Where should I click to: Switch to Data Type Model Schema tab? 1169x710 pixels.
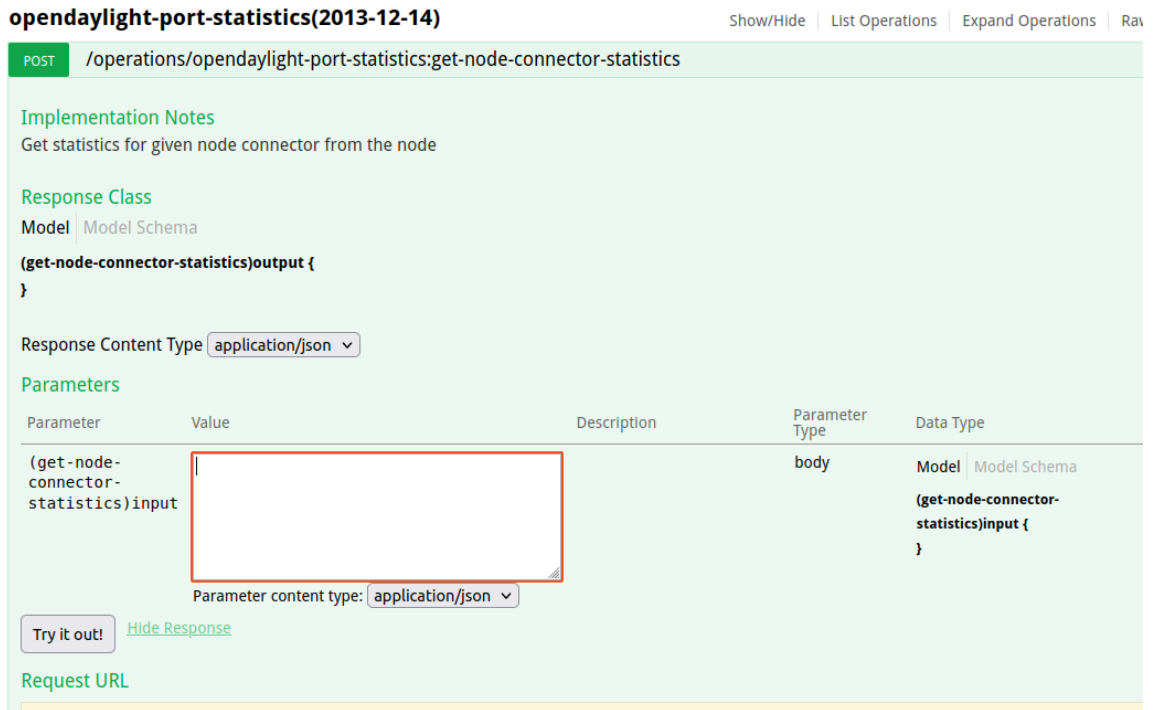tap(1024, 467)
